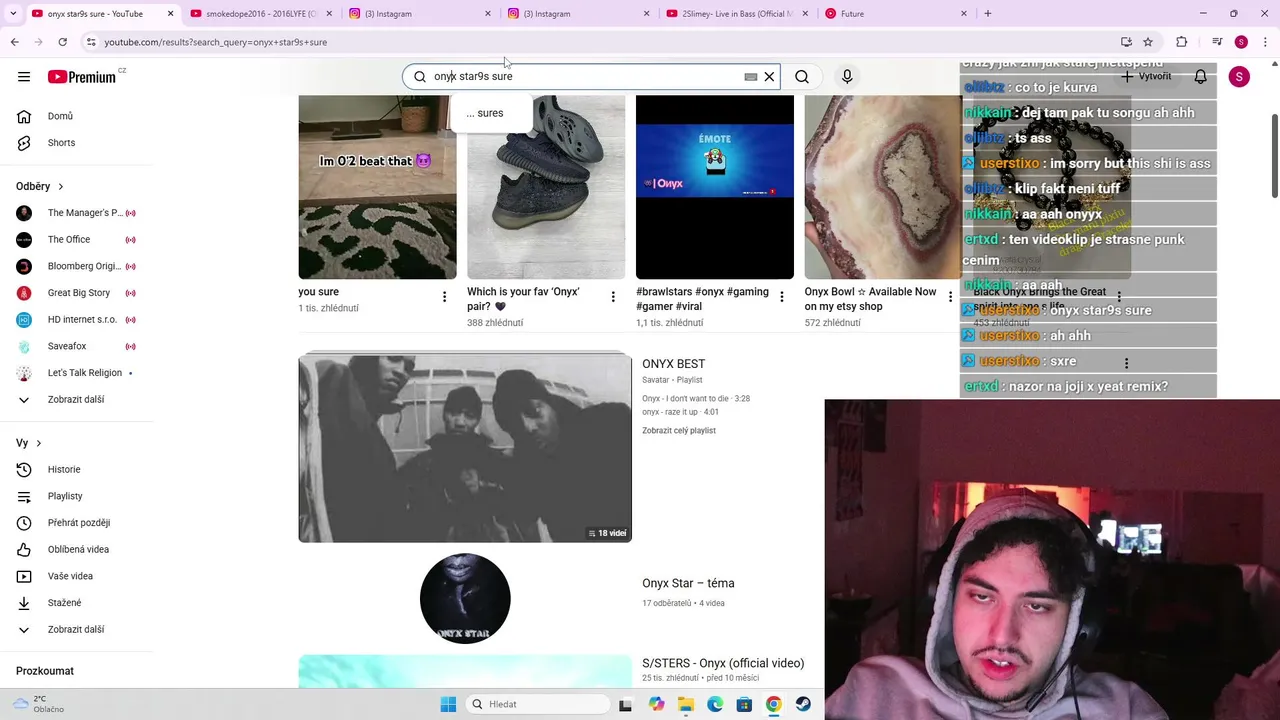
Task: Open the notifications bell
Action: pos(1200,77)
